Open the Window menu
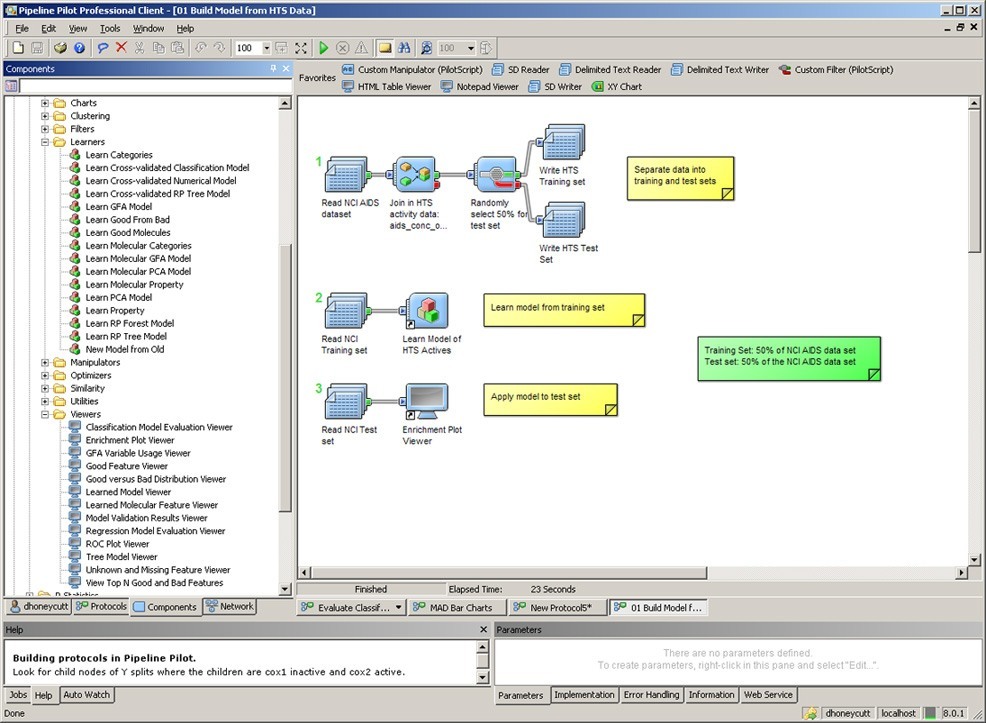The image size is (986, 723). coord(148,28)
